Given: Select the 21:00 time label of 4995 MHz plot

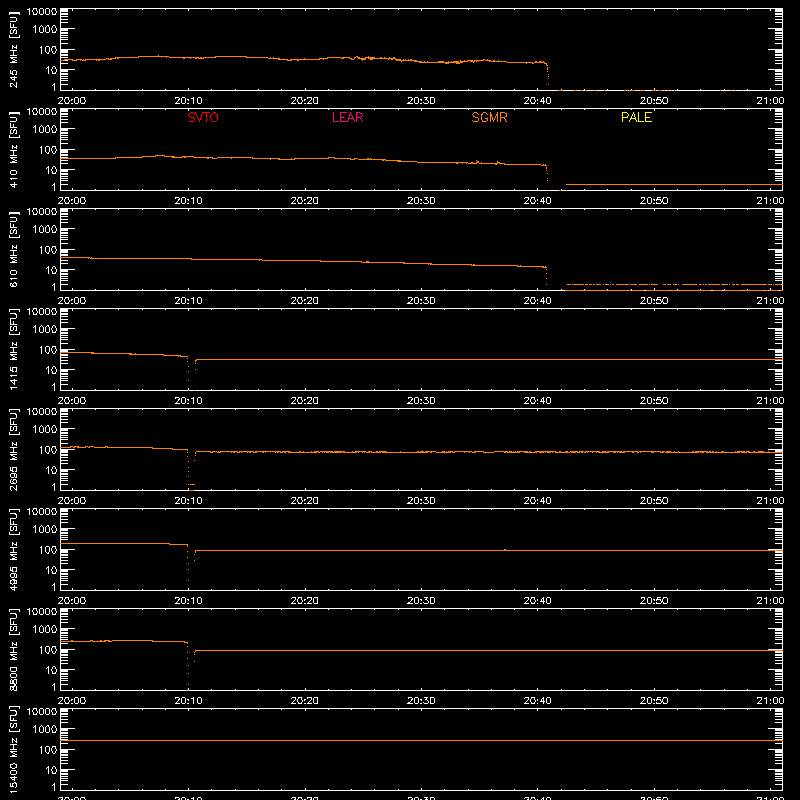Looking at the screenshot, I should pyautogui.click(x=770, y=601).
